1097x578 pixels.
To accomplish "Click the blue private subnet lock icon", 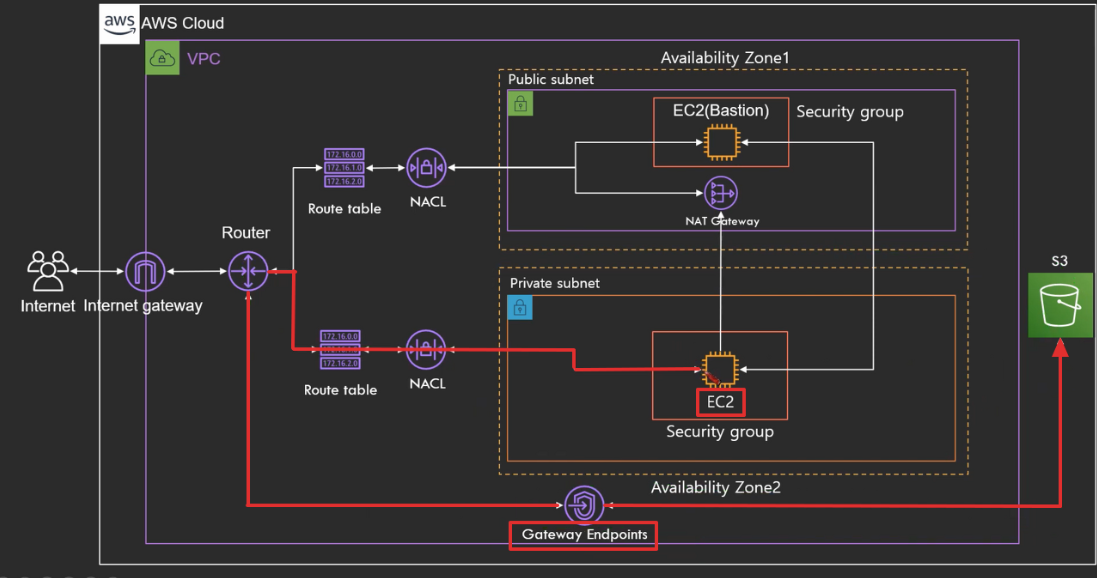I will click(x=520, y=307).
